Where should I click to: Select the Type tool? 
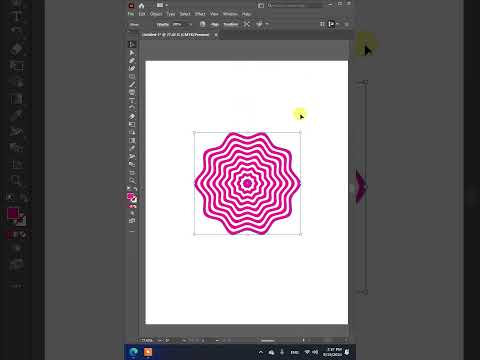(132, 101)
